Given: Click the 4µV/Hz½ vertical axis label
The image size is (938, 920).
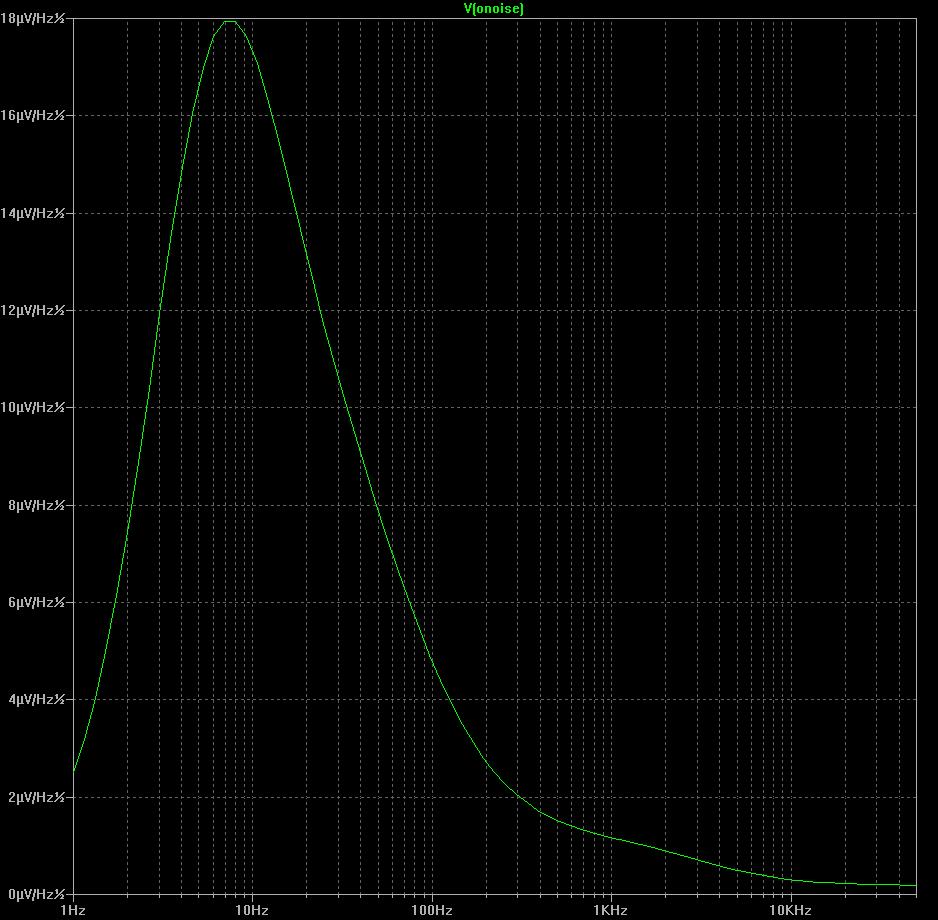Looking at the screenshot, I should [x=36, y=699].
